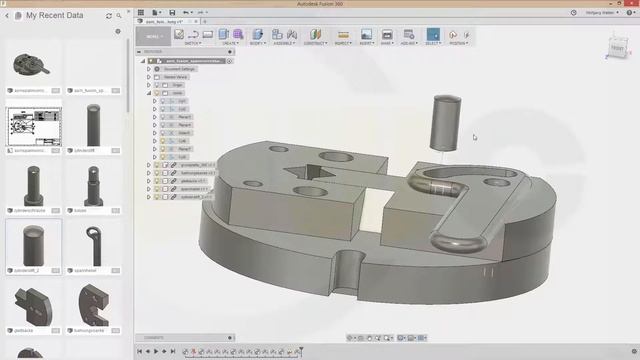Open the spannhebel thumbnail in data panel
The image size is (640, 360).
point(93,246)
